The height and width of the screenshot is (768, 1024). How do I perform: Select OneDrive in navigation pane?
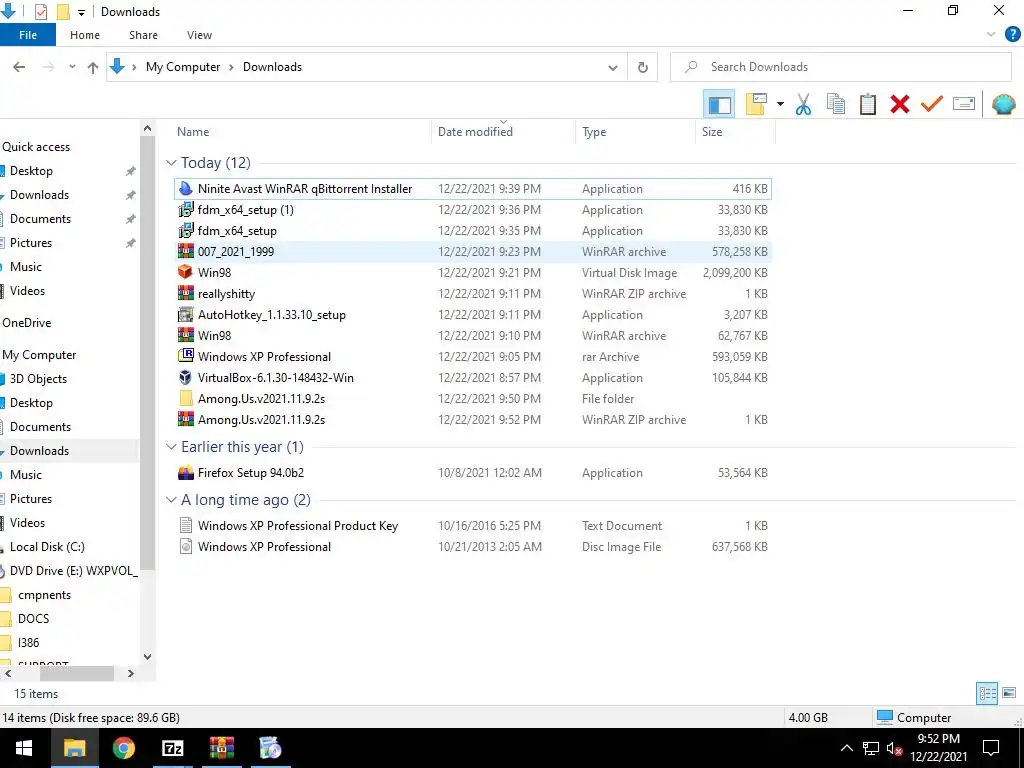pos(26,323)
